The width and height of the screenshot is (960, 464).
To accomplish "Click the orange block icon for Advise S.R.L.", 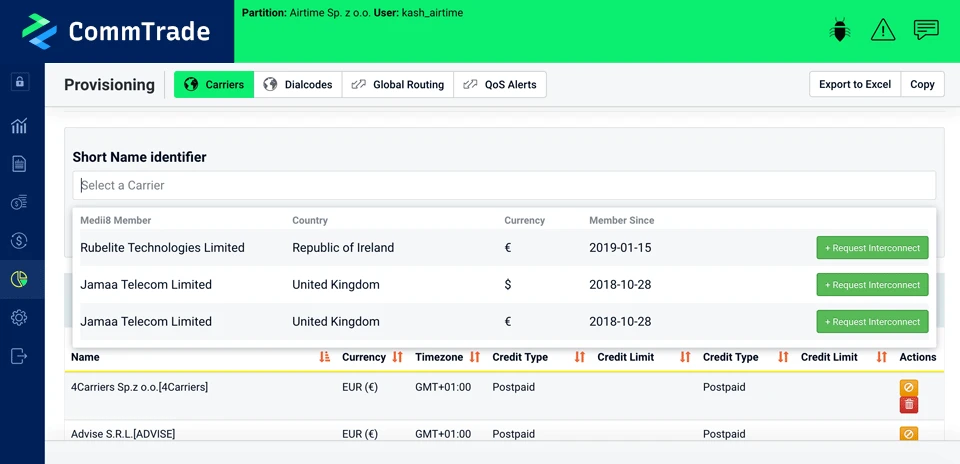I will pos(909,433).
